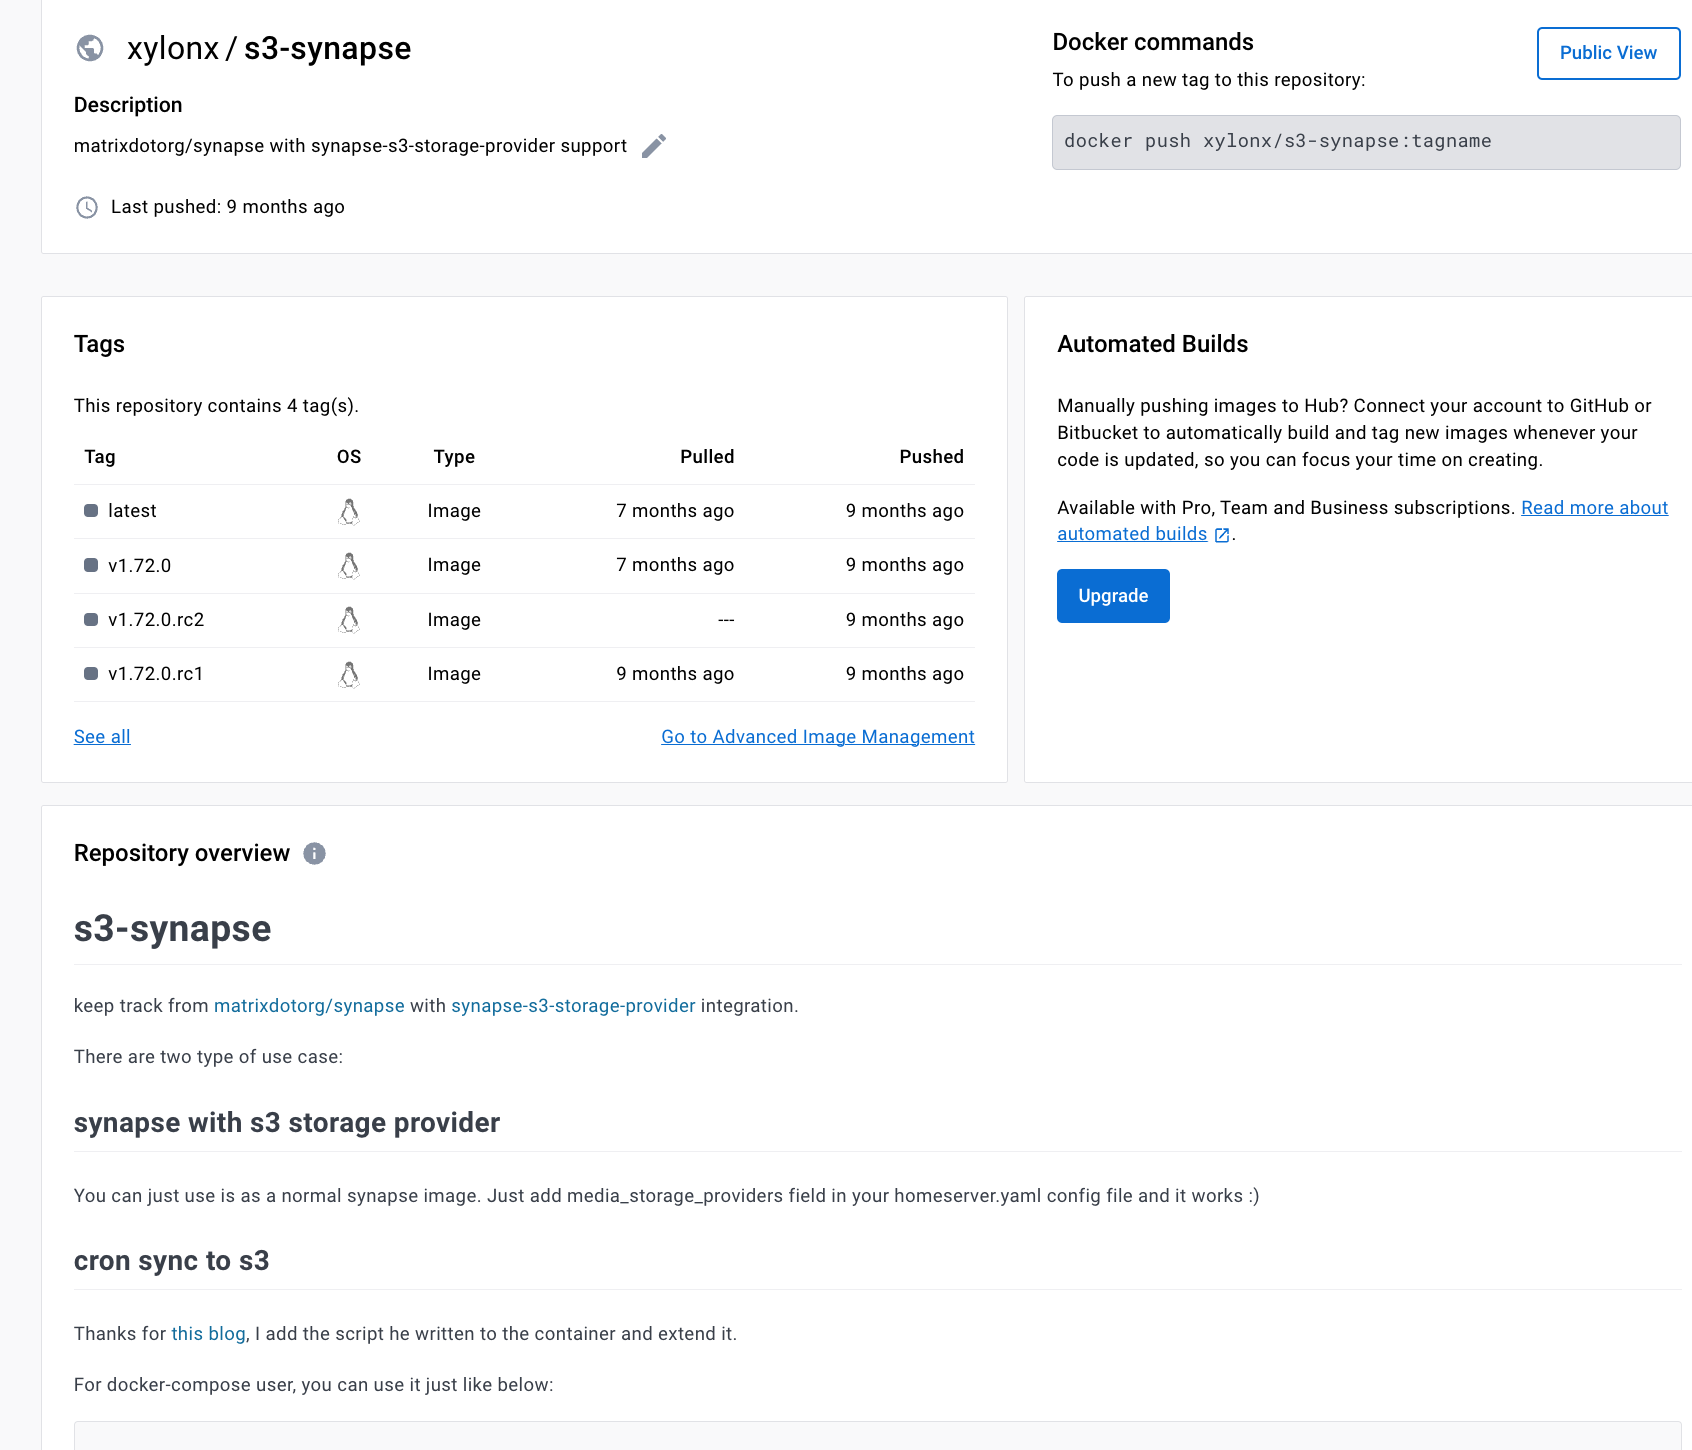Image resolution: width=1692 pixels, height=1450 pixels.
Task: Click the info icon next to Repository overview
Action: coord(314,853)
